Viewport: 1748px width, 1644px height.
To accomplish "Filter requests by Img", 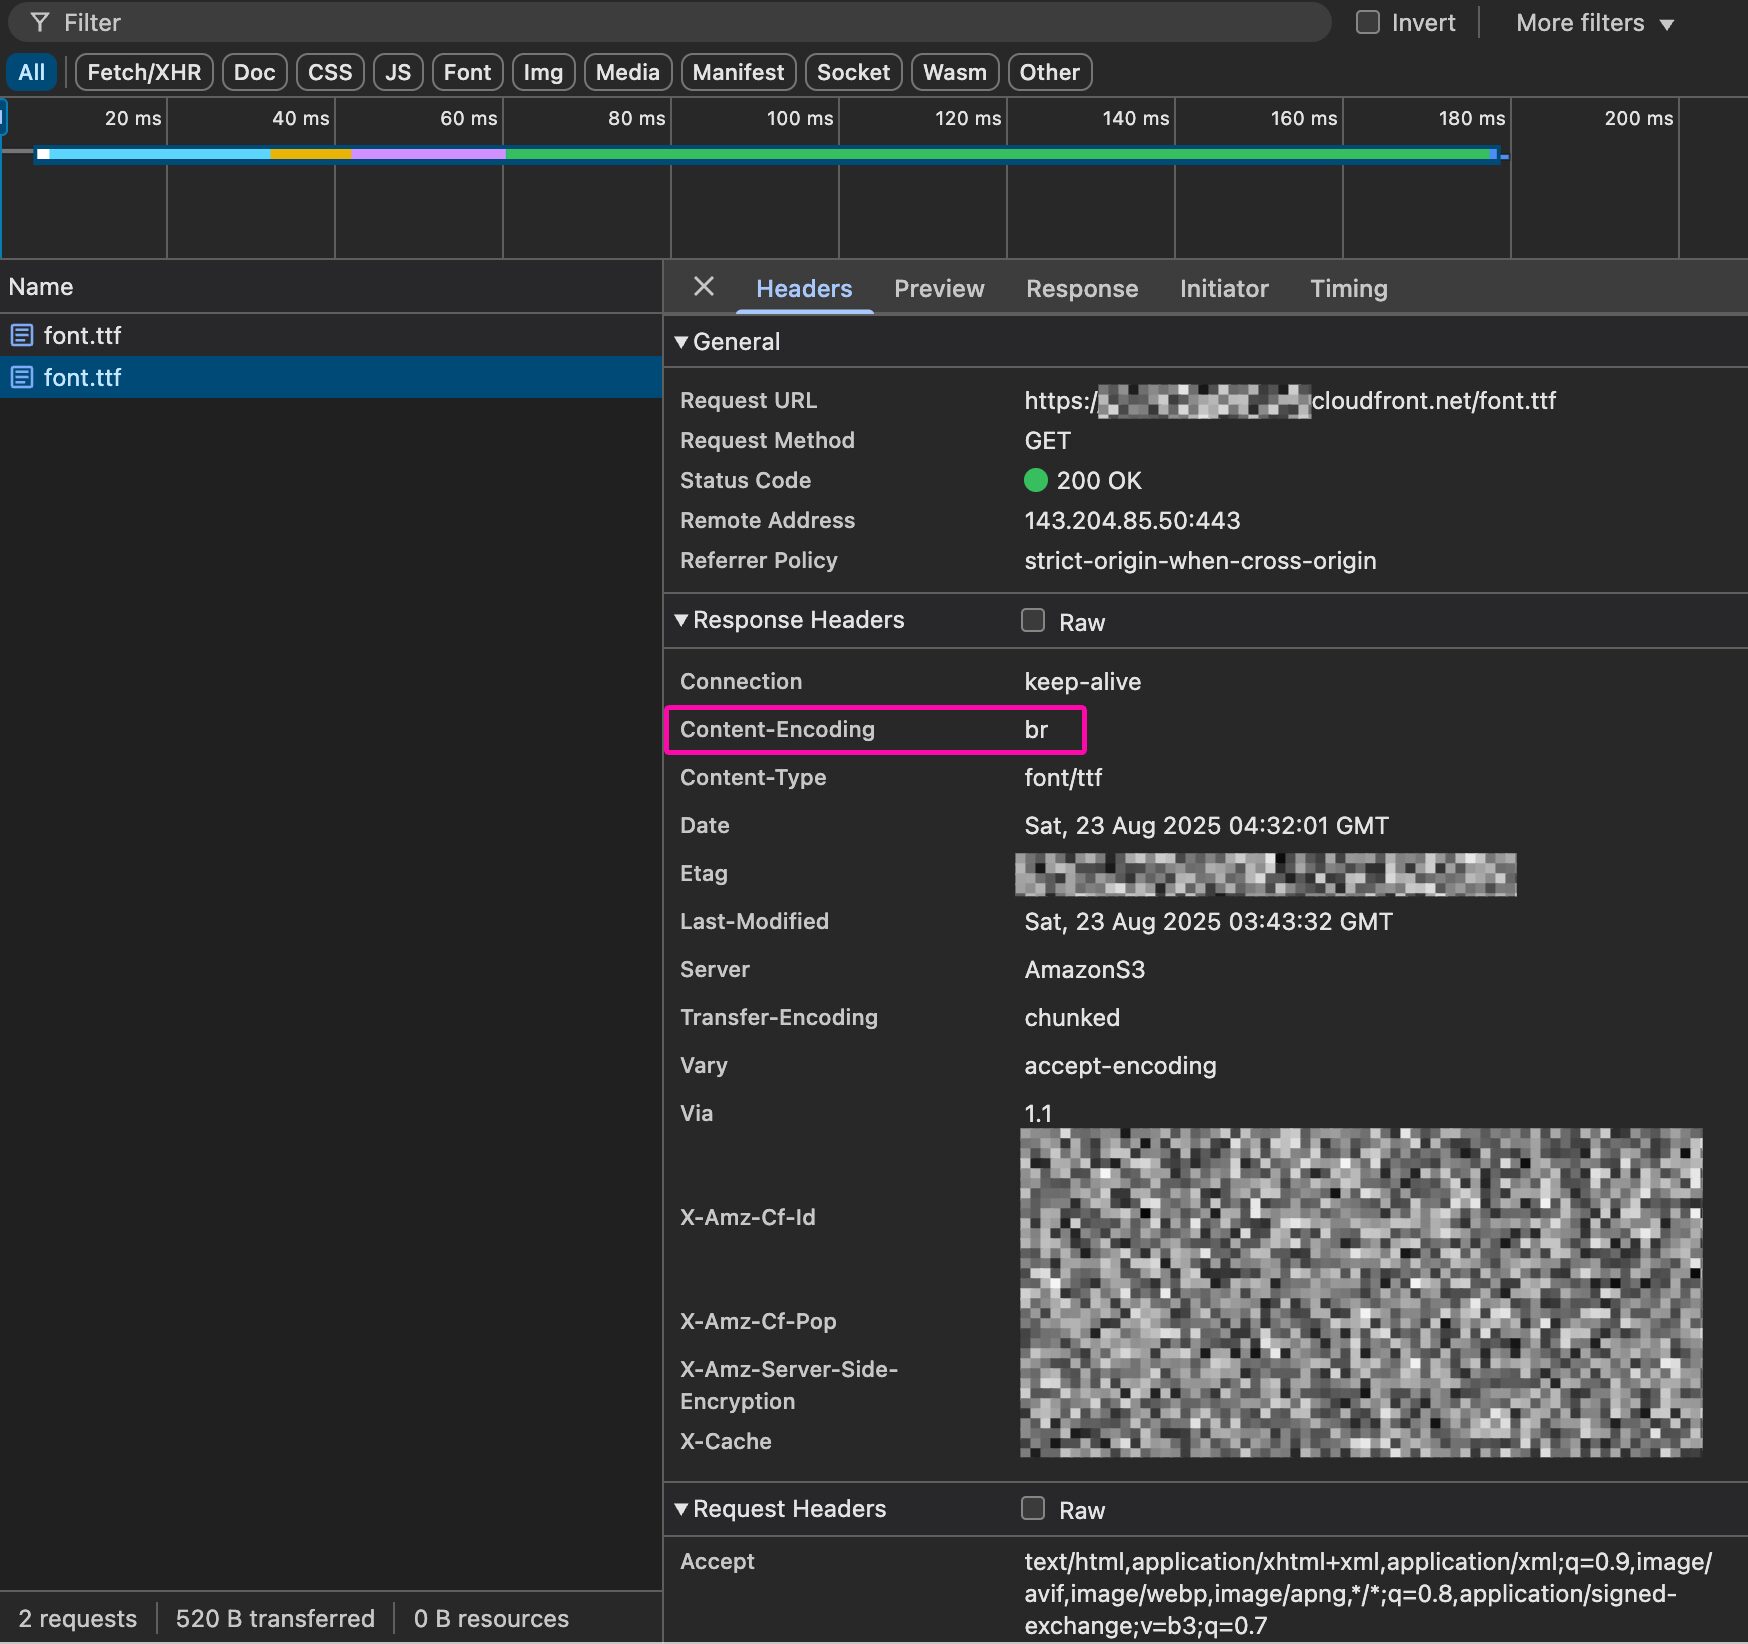I will click(x=543, y=72).
